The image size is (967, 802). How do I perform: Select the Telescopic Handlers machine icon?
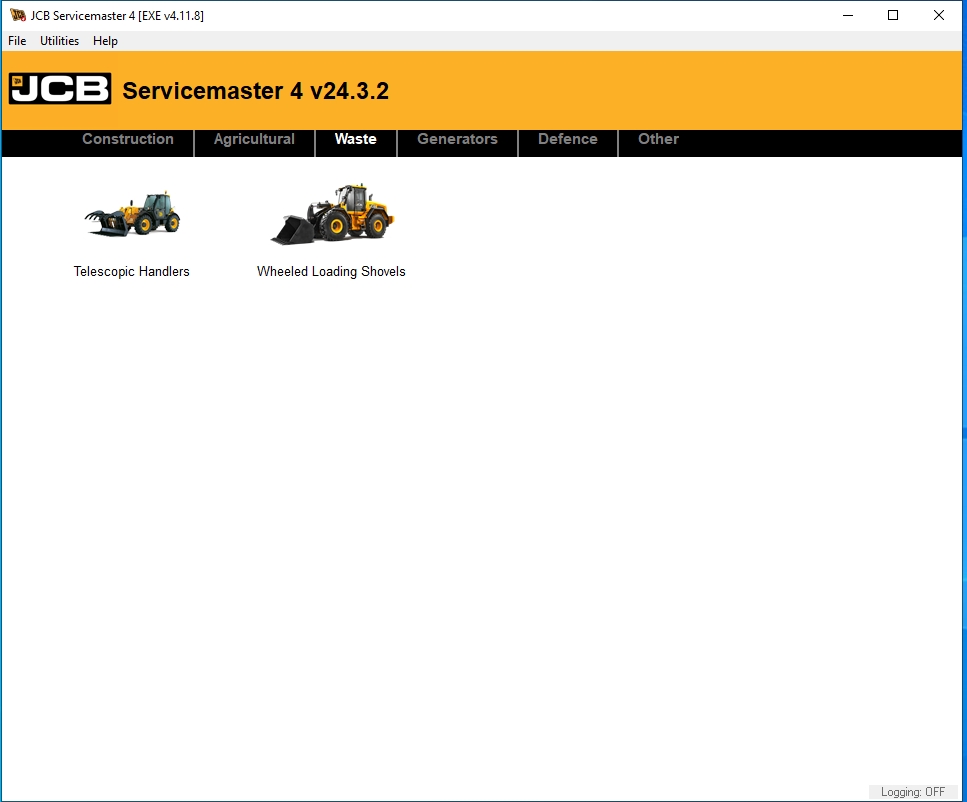pyautogui.click(x=131, y=212)
